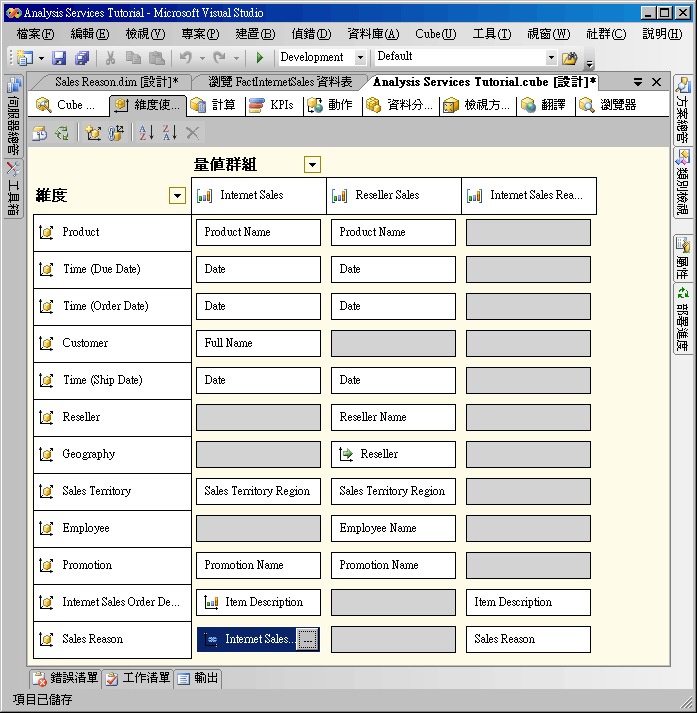The height and width of the screenshot is (713, 697).
Task: Open the dimensions filter dropdown
Action: point(177,196)
